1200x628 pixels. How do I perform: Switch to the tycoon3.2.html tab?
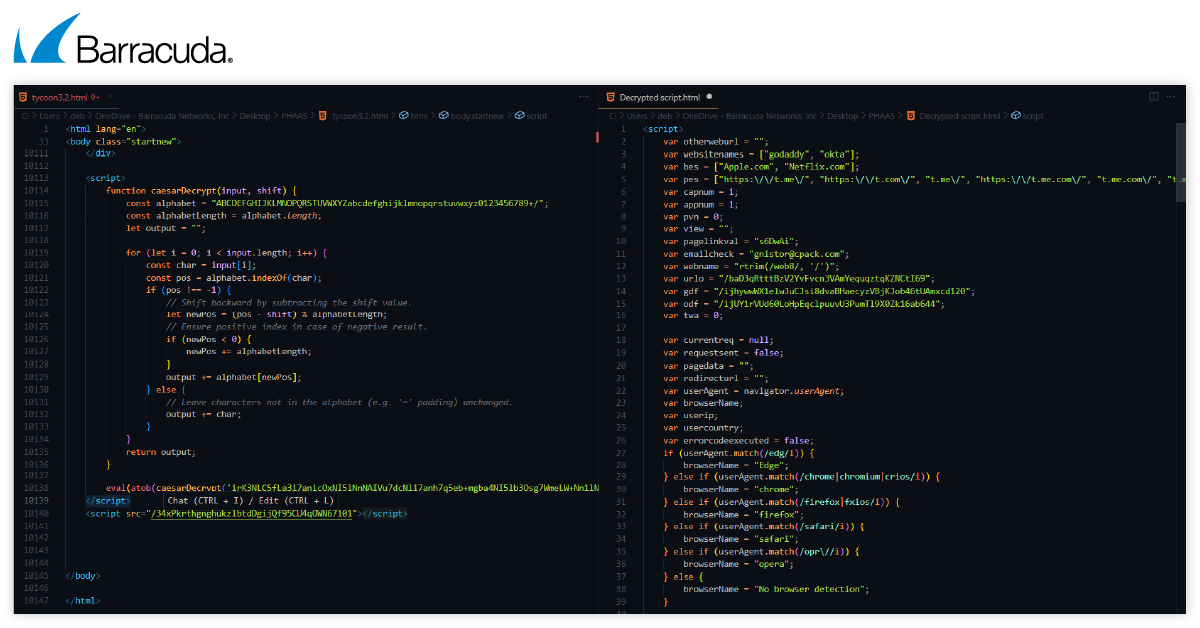tap(58, 97)
